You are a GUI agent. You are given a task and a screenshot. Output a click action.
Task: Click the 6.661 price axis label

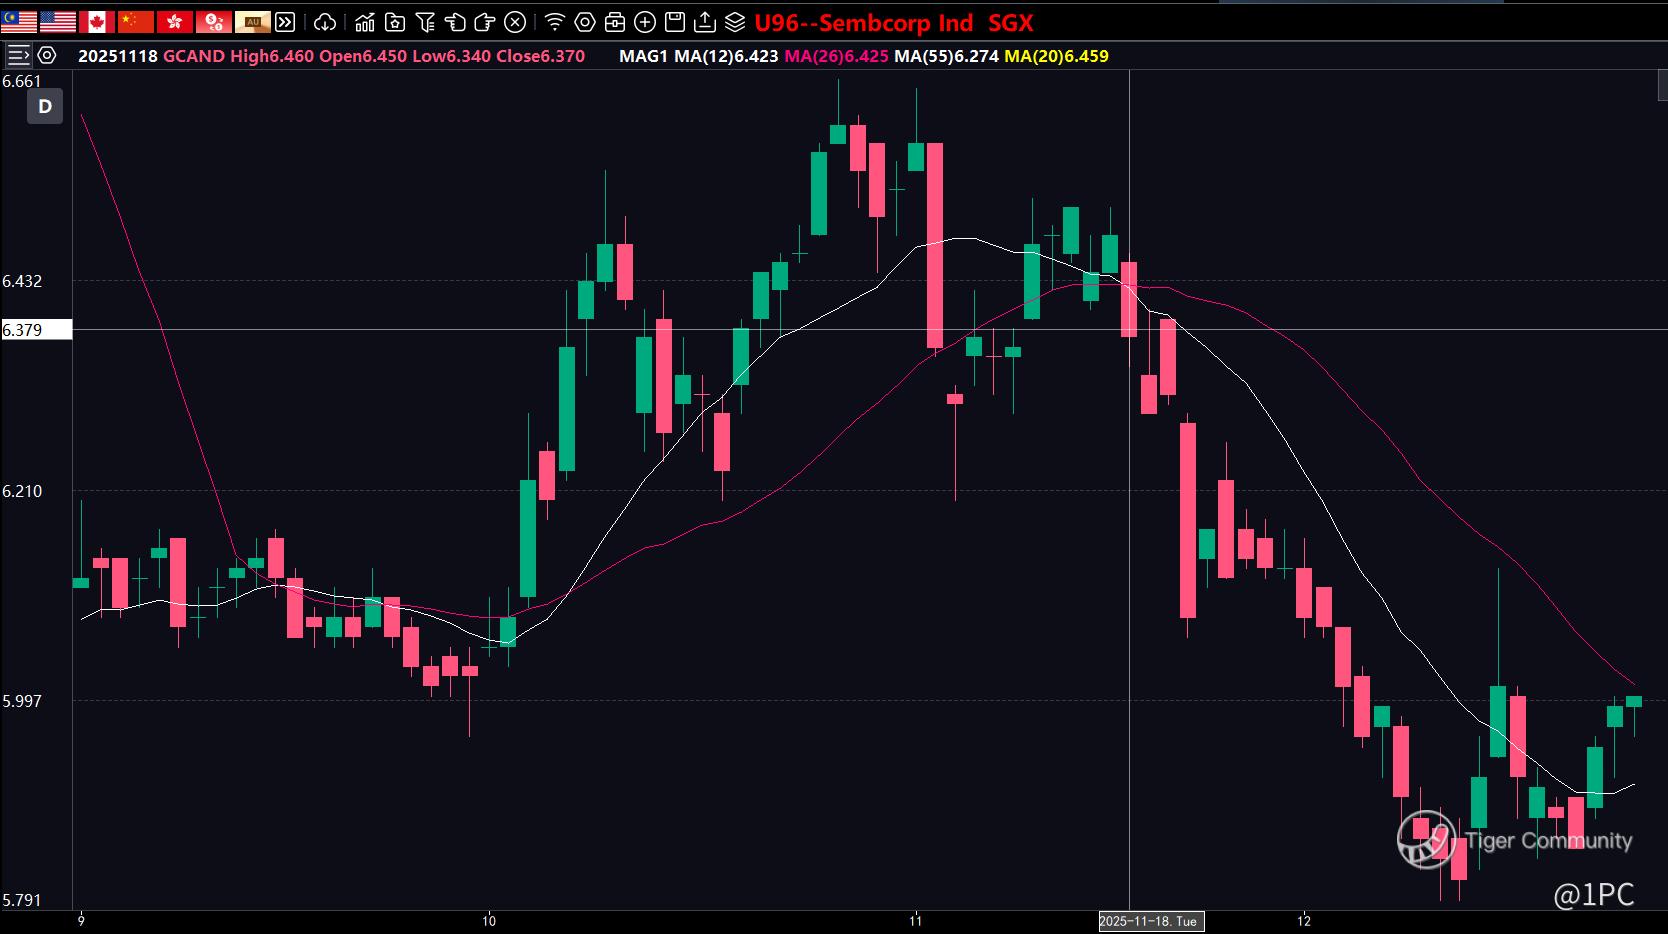click(x=22, y=82)
